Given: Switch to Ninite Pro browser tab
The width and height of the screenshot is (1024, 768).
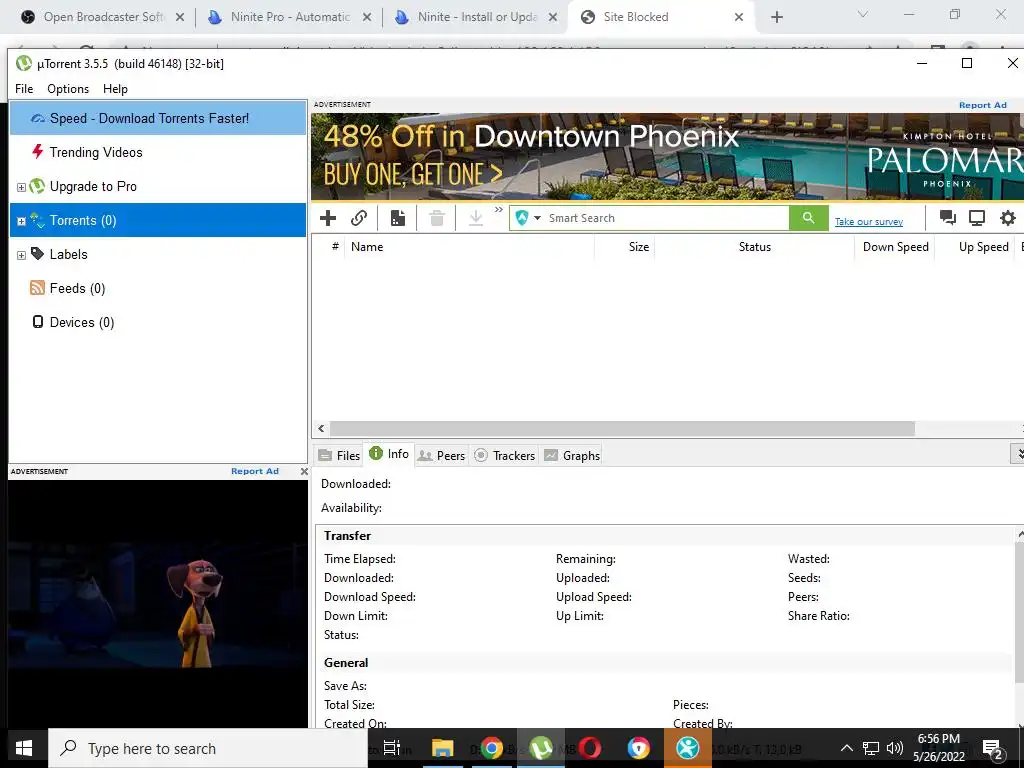Looking at the screenshot, I should 291,17.
